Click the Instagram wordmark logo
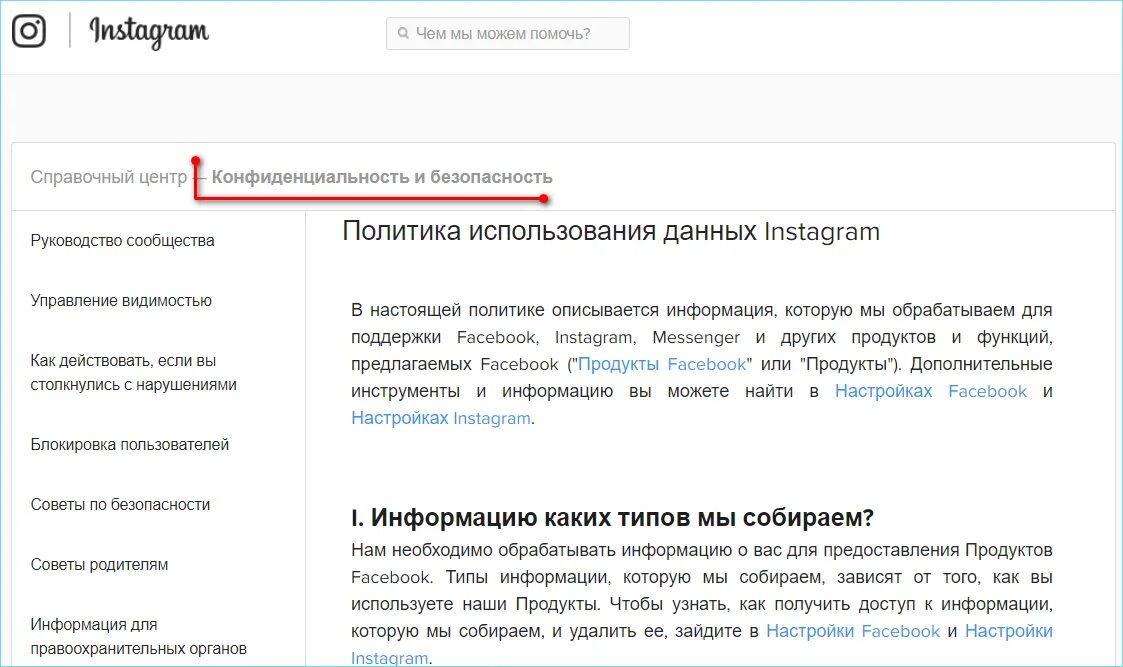Image resolution: width=1123 pixels, height=667 pixels. [149, 32]
